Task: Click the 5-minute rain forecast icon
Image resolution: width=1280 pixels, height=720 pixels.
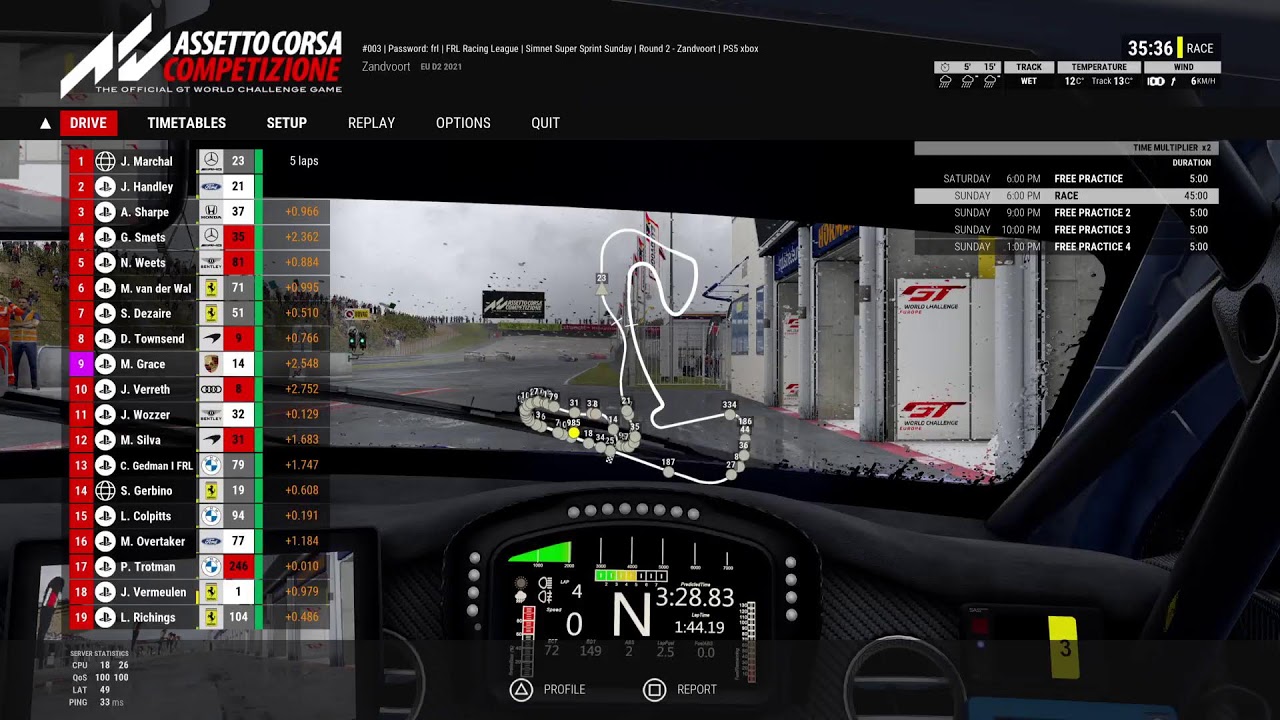Action: (967, 82)
